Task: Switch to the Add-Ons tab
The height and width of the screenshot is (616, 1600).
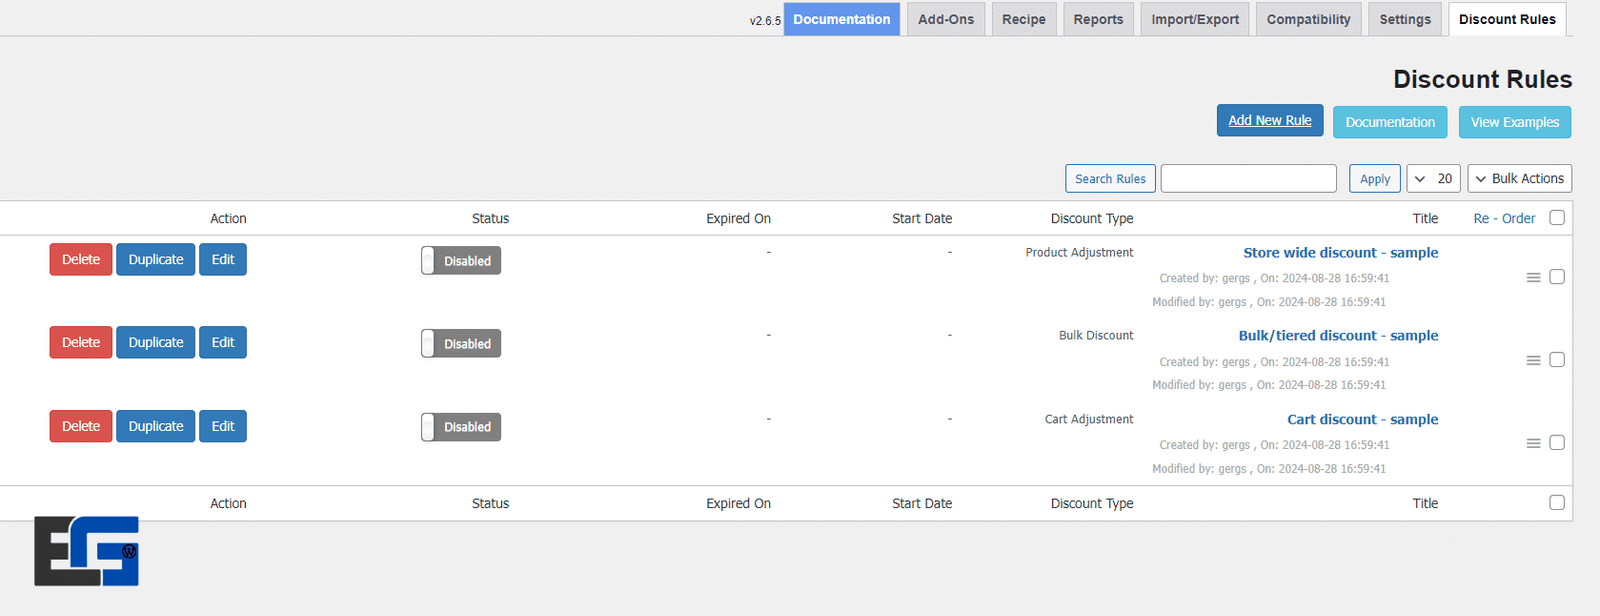Action: [x=945, y=19]
